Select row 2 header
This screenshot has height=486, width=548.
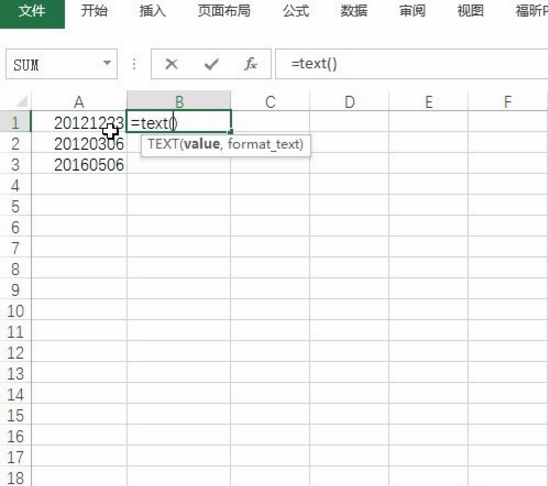pyautogui.click(x=15, y=143)
